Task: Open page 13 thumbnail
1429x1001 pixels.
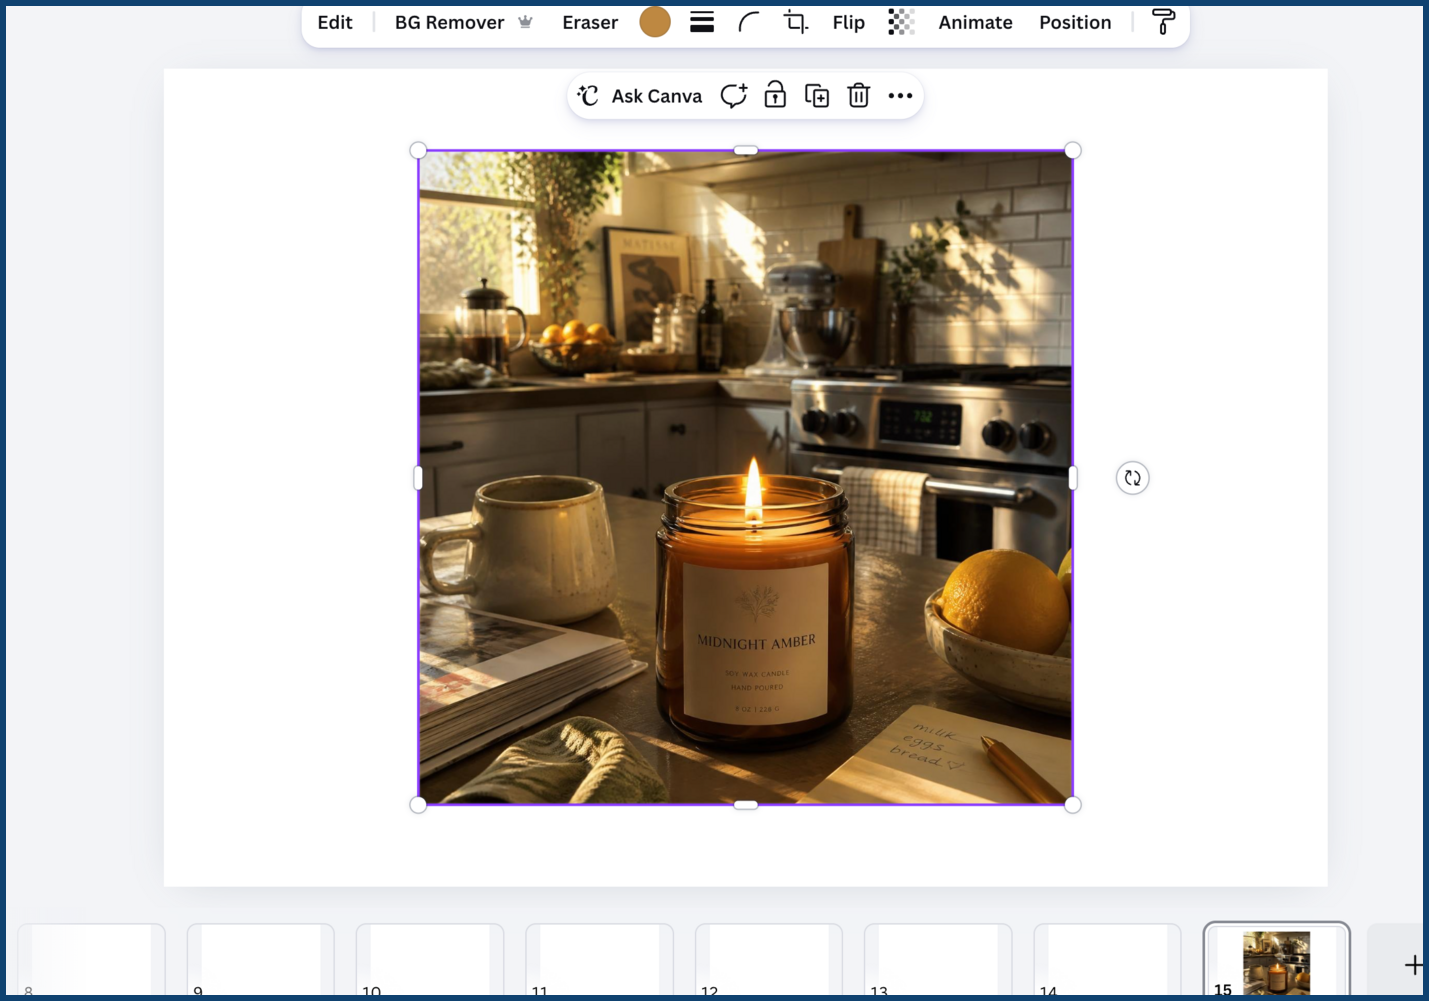Action: [x=938, y=961]
